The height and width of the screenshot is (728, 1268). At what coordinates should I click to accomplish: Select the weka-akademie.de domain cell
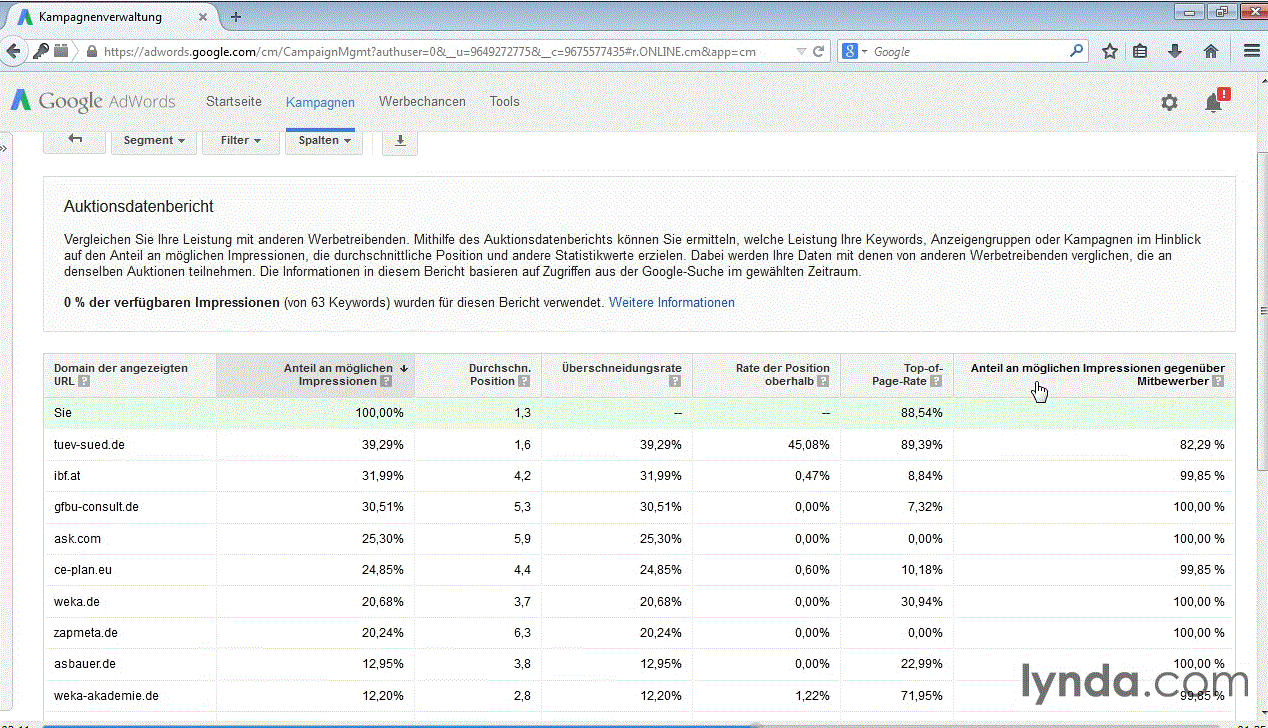[106, 696]
